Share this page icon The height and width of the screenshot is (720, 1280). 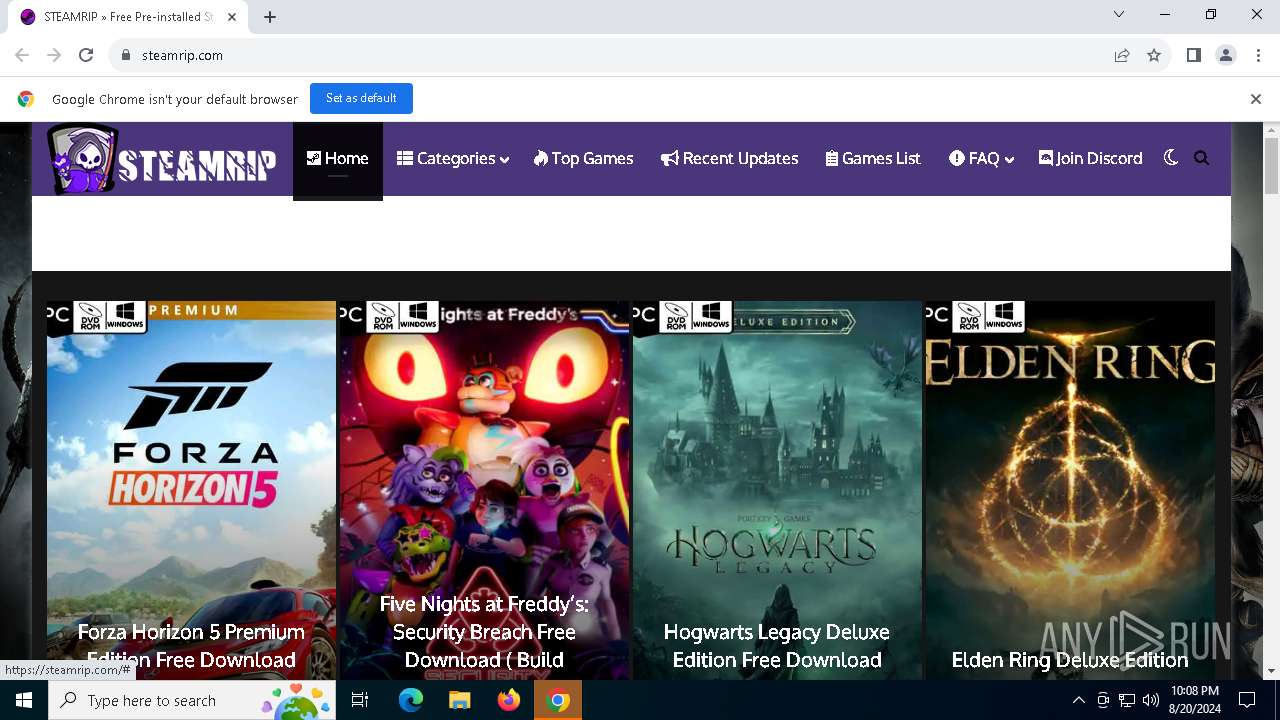click(1122, 55)
